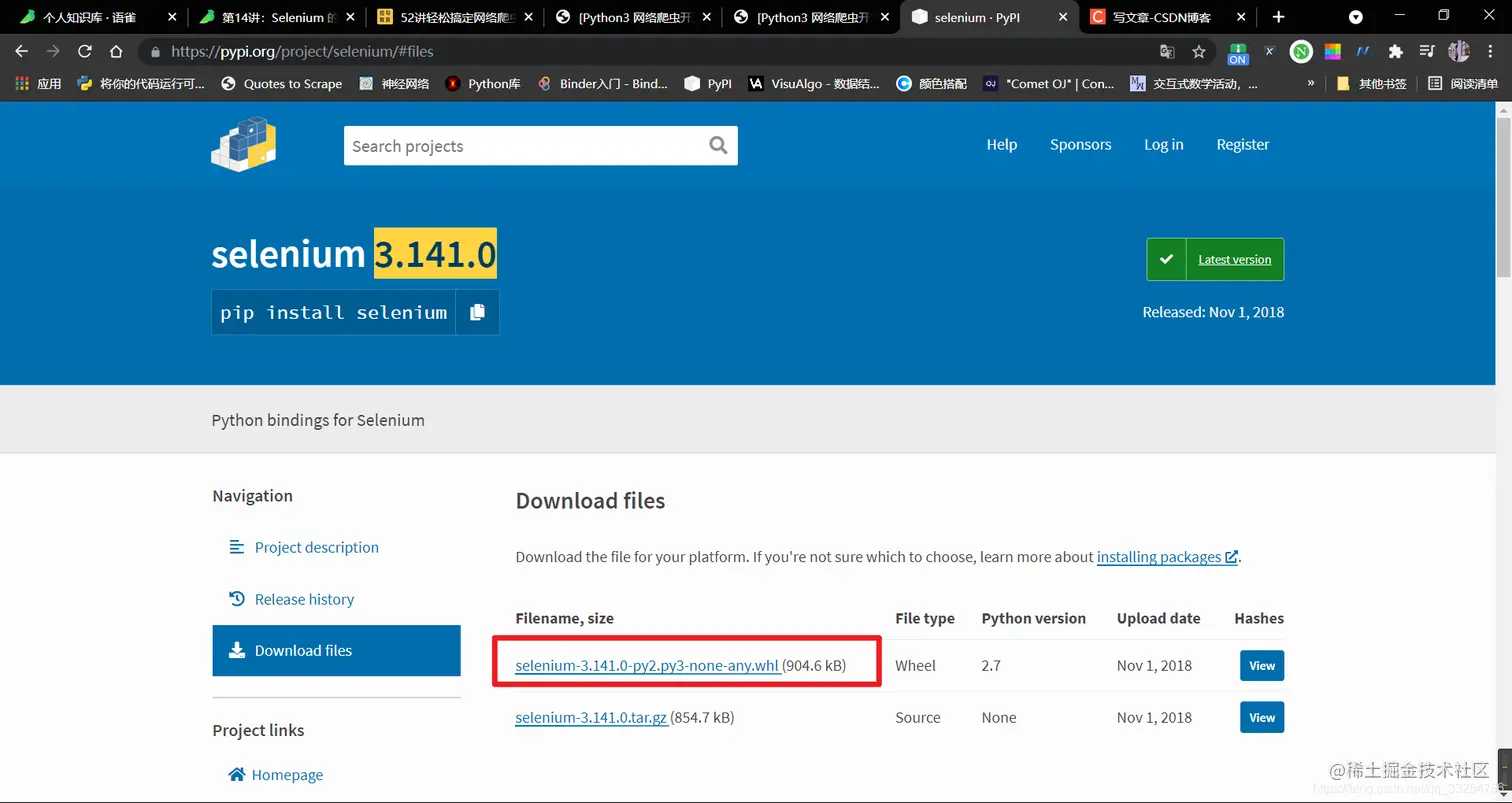Go back to the previous page

[x=21, y=52]
